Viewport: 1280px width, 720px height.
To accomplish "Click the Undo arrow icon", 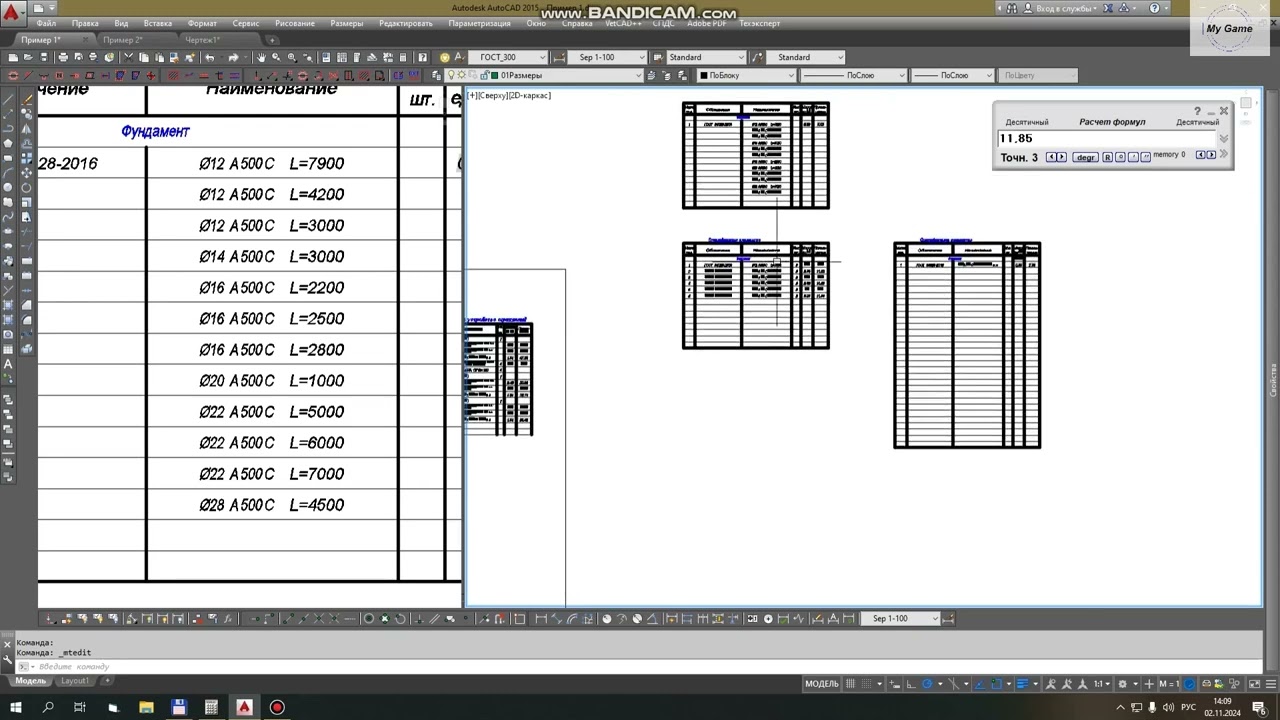I will [209, 57].
